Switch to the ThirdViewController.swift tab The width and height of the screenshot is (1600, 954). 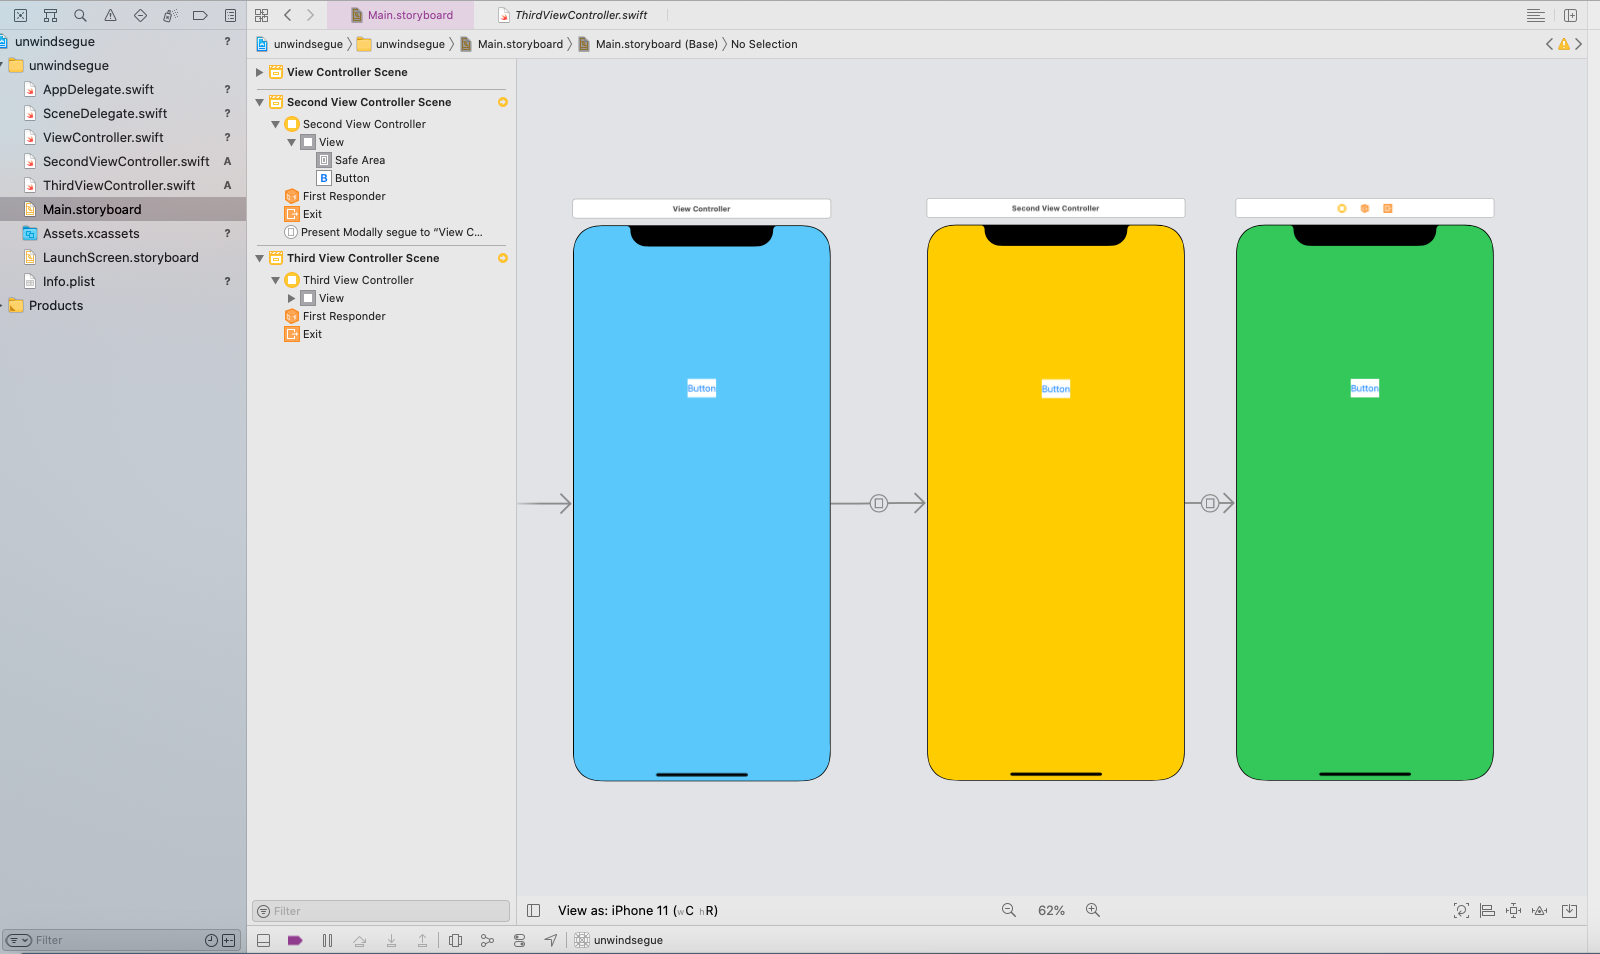(x=580, y=15)
